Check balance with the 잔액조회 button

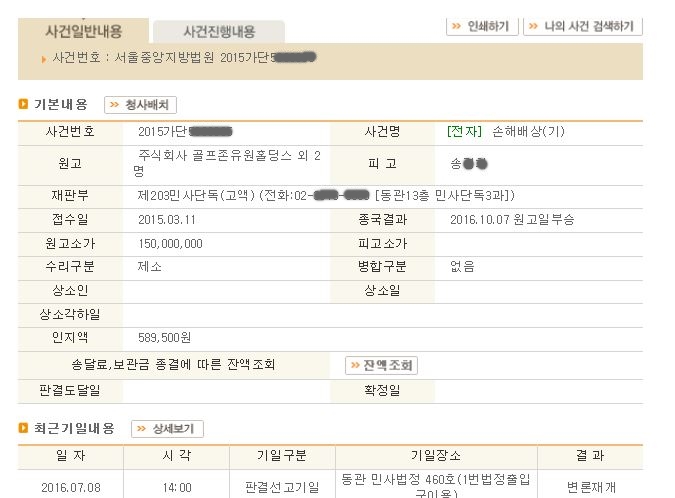click(x=381, y=365)
